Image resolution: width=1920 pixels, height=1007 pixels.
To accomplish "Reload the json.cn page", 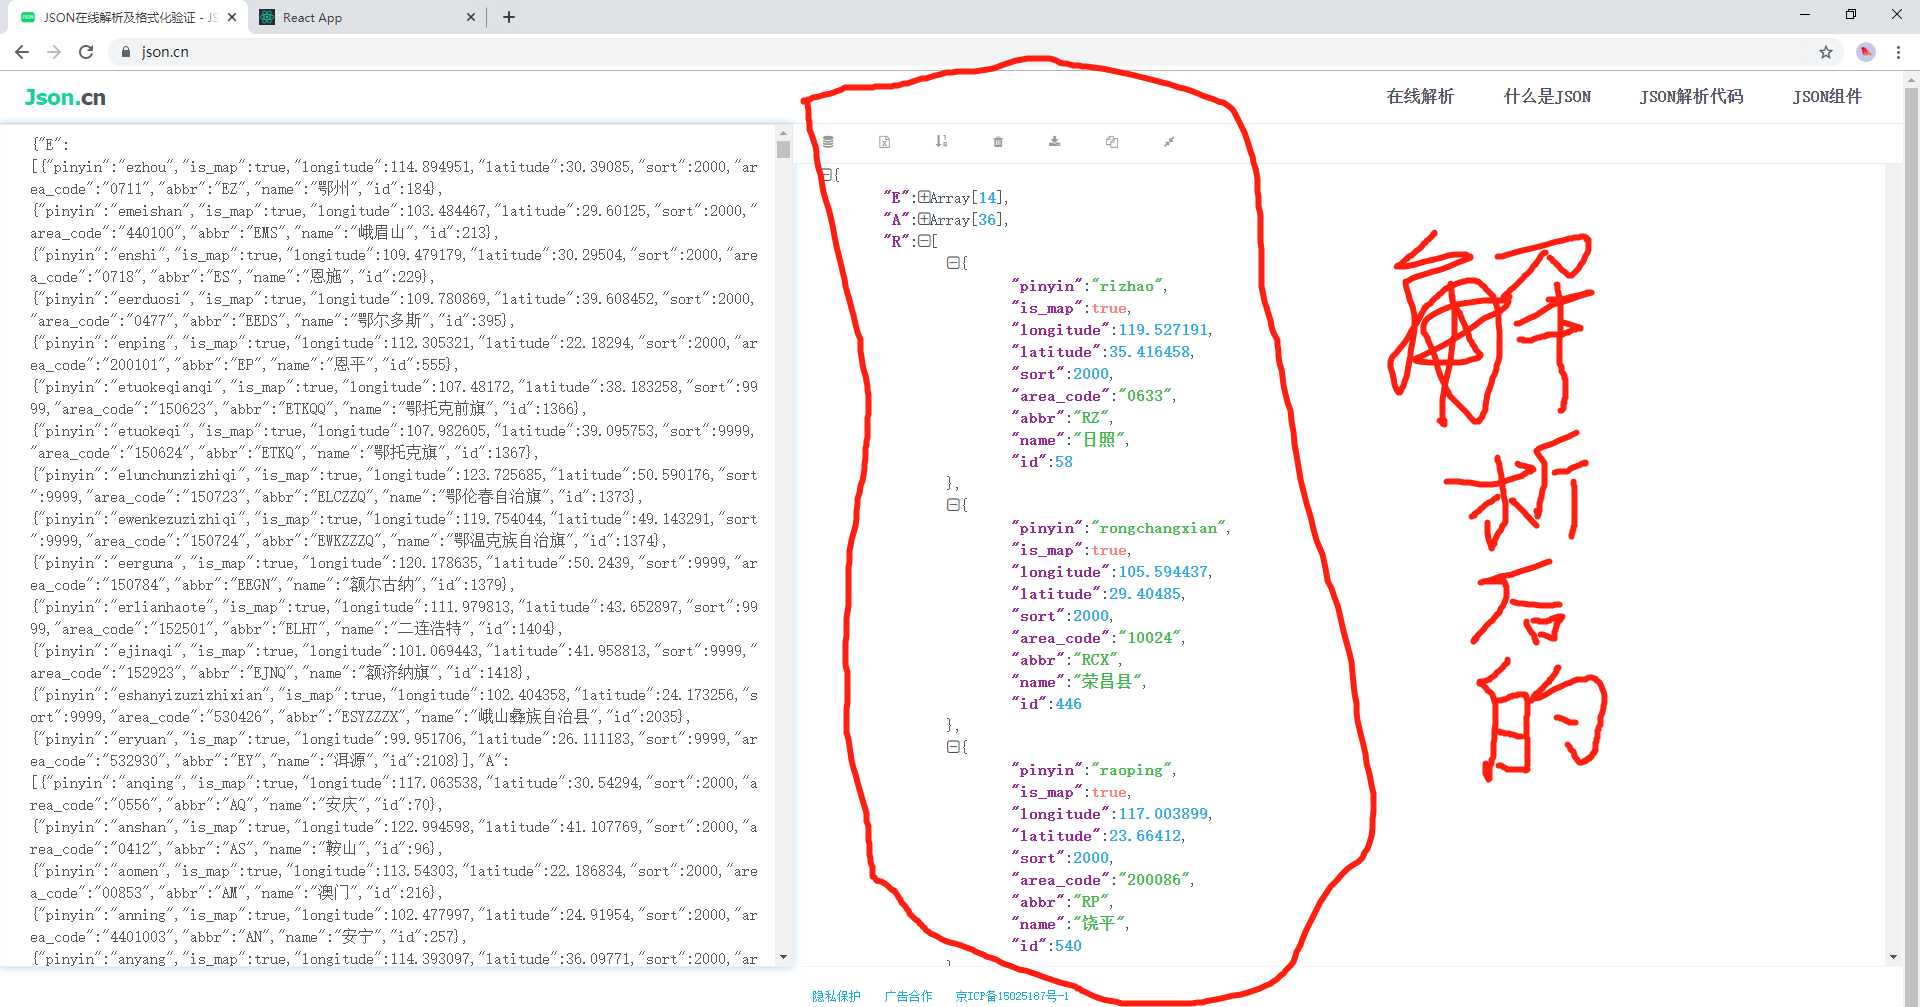I will (86, 52).
